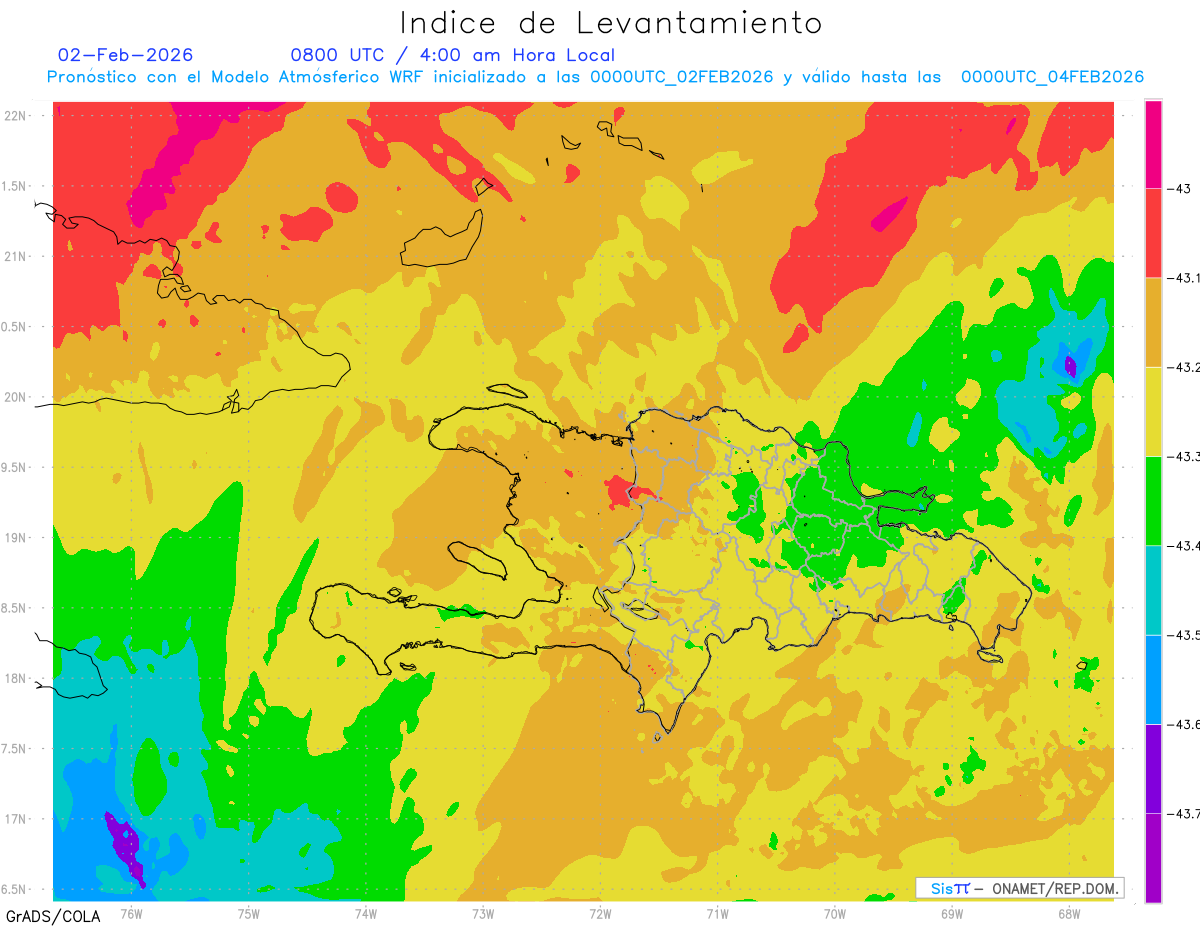Click the "76W" longitude label

[131, 913]
